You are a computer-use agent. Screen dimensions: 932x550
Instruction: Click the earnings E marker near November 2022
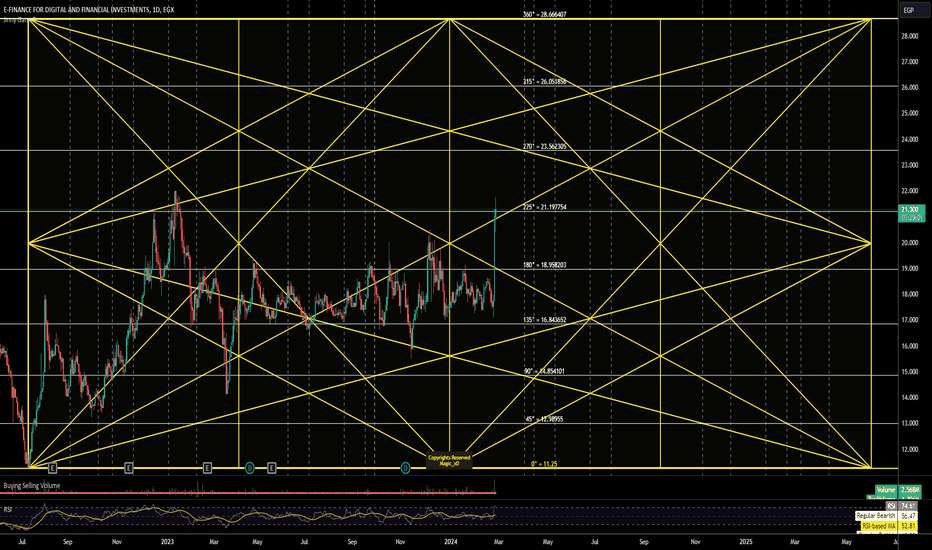[128, 469]
